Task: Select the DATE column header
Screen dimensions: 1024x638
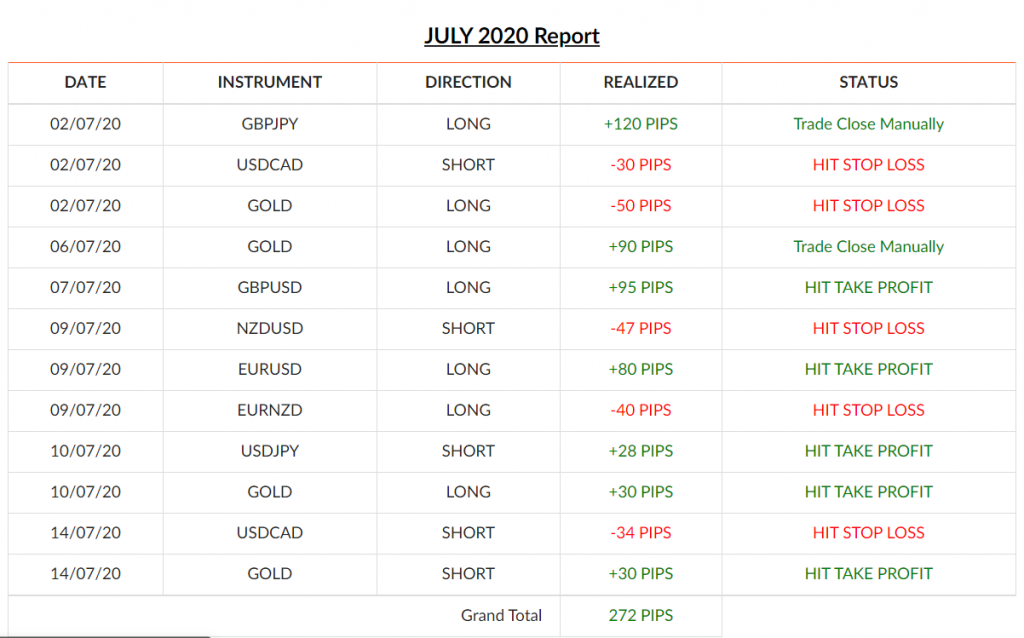Action: point(86,82)
